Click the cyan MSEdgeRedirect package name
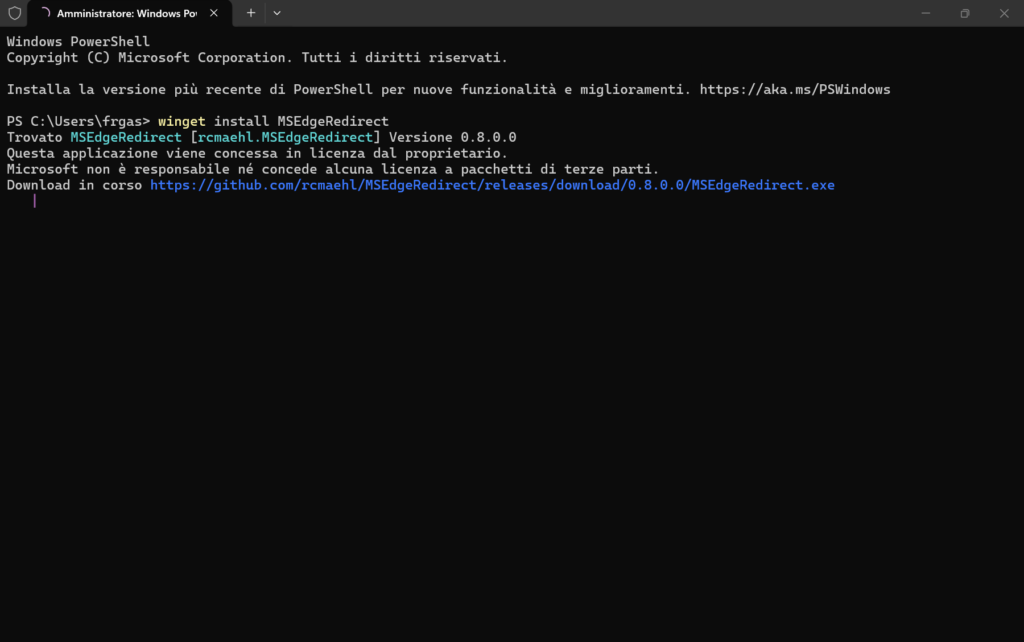The image size is (1024, 642). point(126,137)
